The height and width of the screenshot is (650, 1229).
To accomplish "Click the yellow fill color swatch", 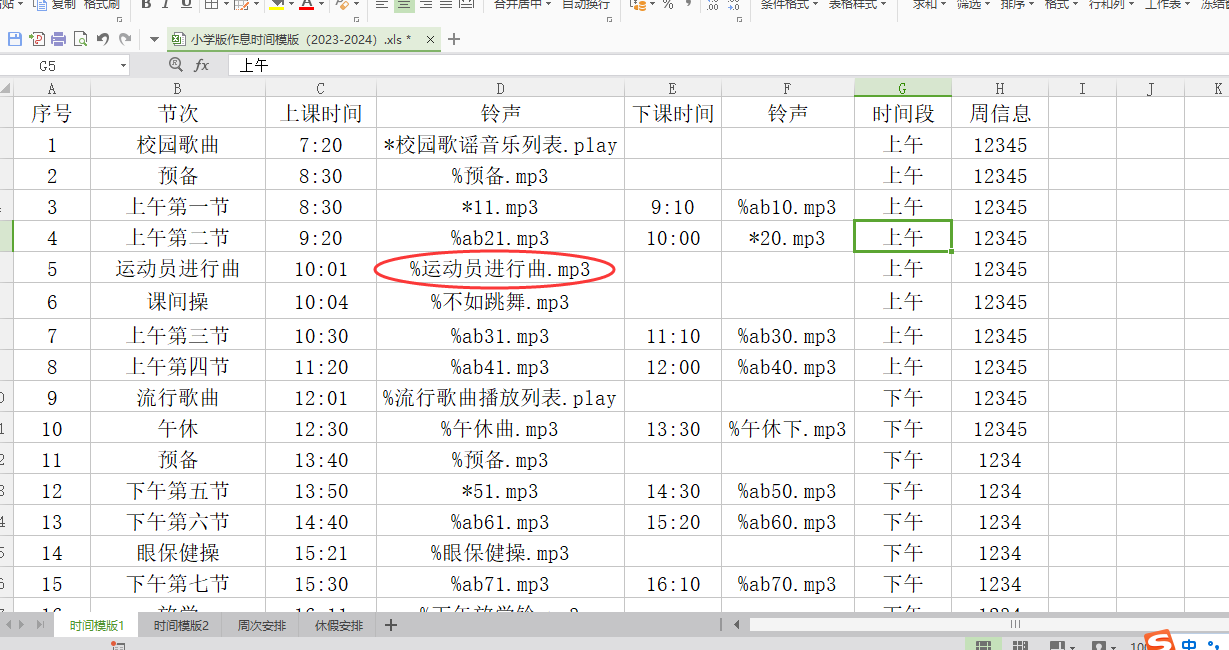I will 277,5.
